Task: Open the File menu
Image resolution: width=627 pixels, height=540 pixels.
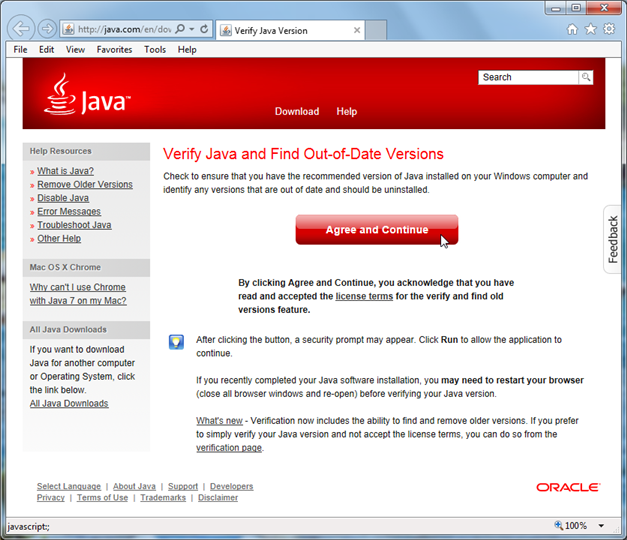Action: click(20, 50)
